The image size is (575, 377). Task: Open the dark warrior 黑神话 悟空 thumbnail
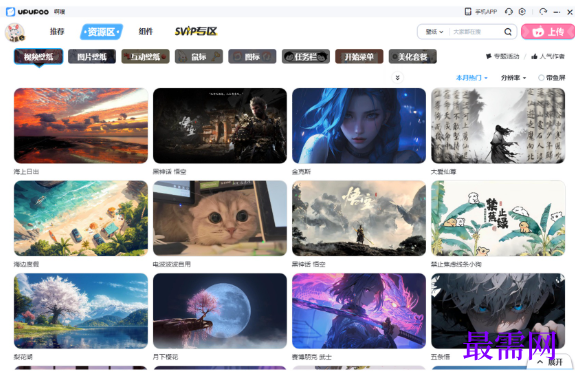point(220,126)
